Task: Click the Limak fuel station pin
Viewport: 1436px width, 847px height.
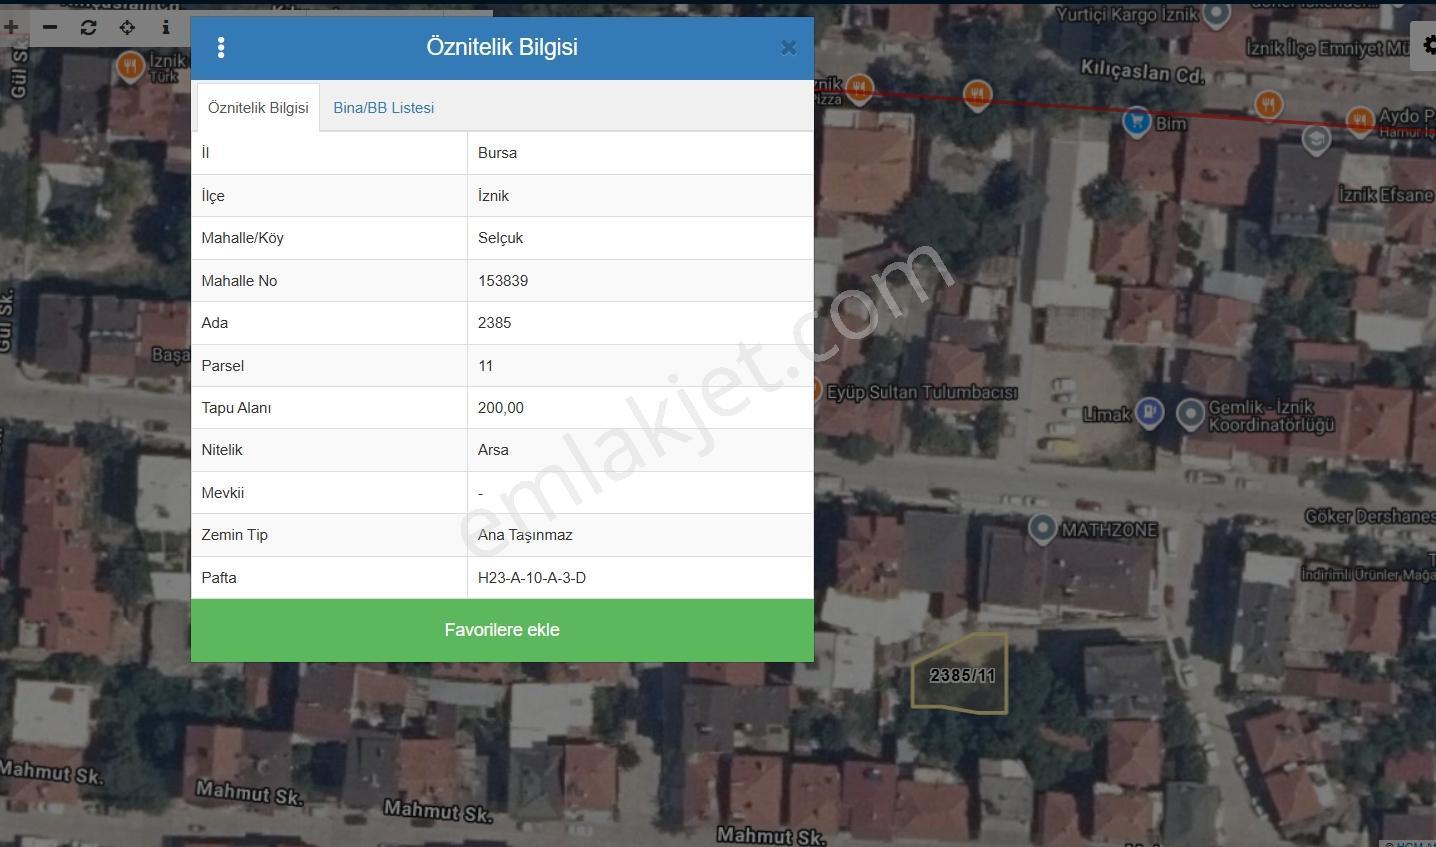Action: (x=1150, y=412)
